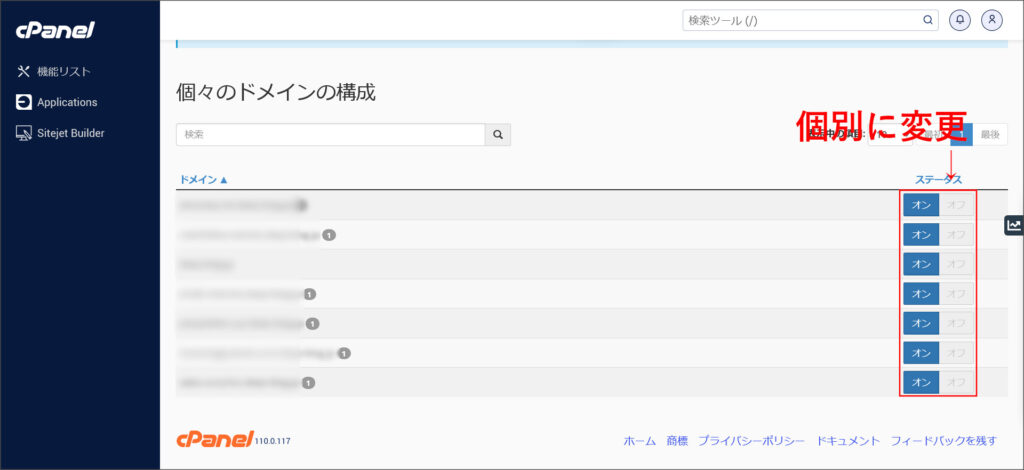Click the domain search magnifier button
This screenshot has height=470, width=1024.
498,134
